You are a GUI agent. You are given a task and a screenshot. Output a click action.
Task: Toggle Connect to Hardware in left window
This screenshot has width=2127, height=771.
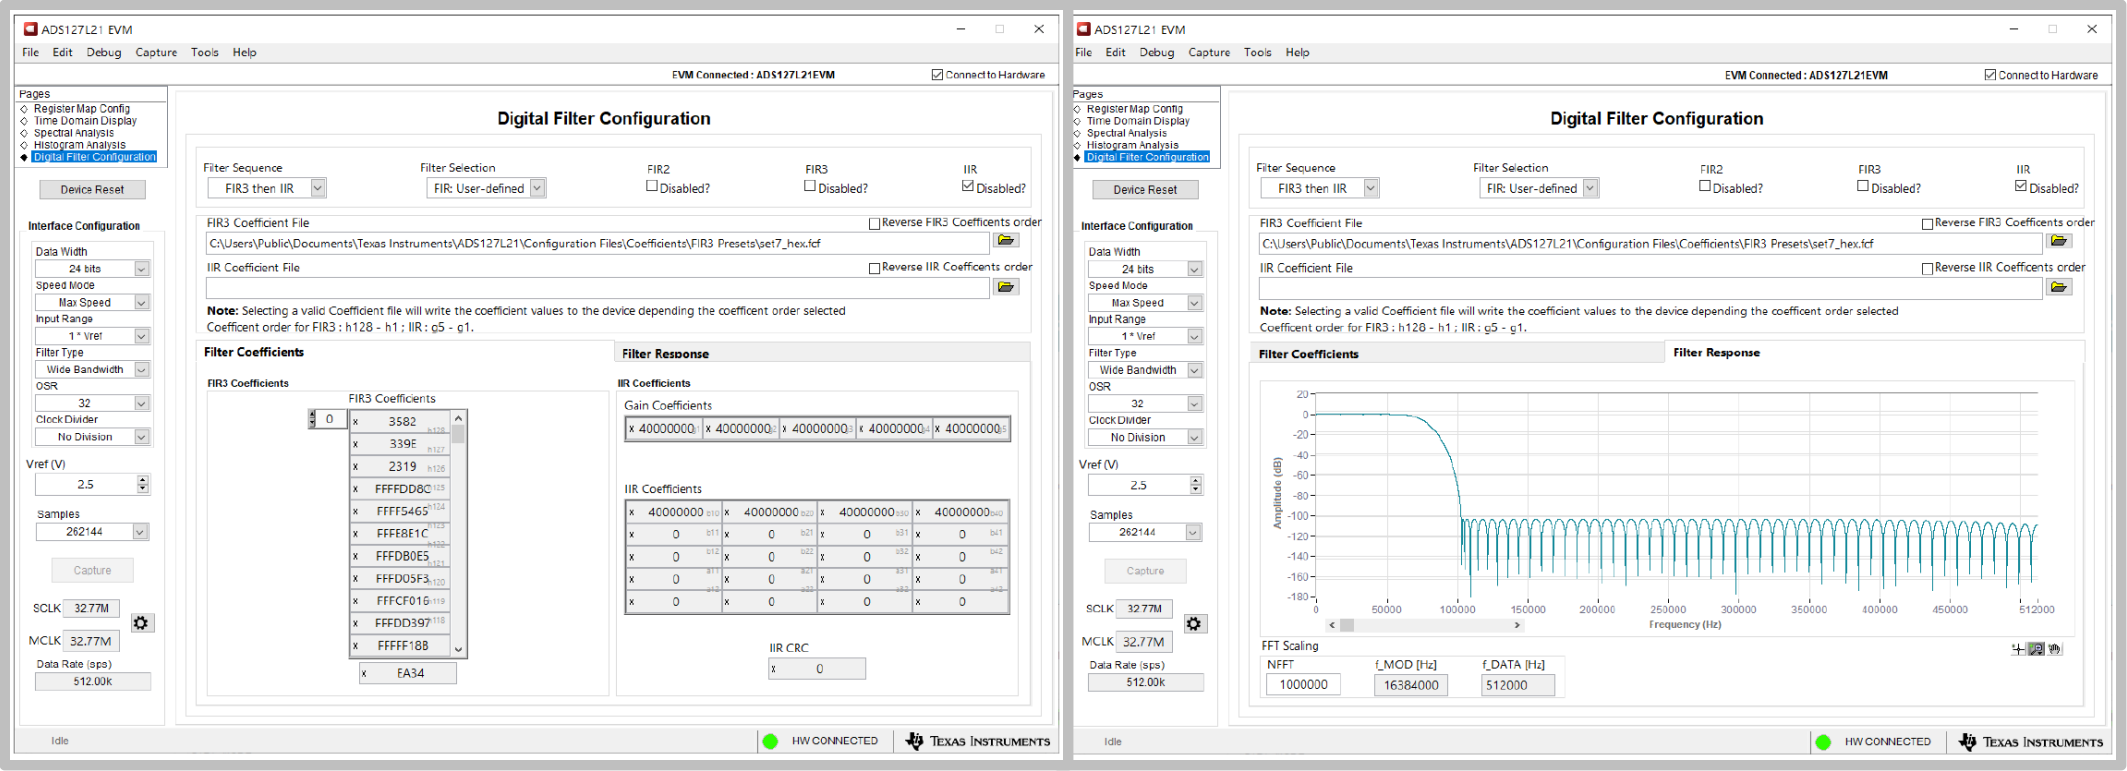[x=937, y=75]
